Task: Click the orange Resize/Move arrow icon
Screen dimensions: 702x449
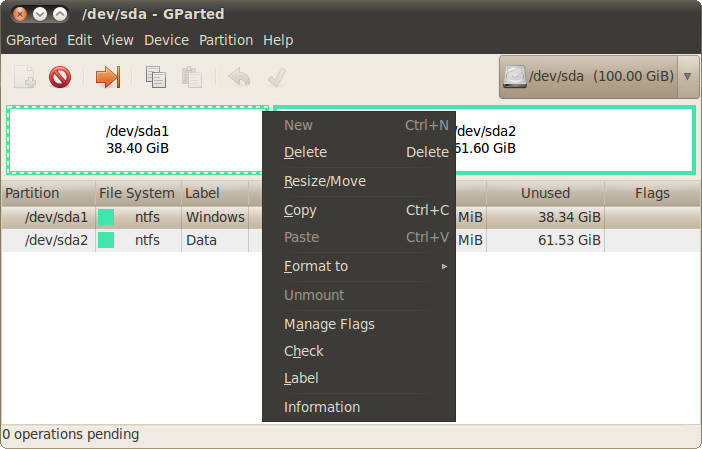Action: pyautogui.click(x=108, y=77)
